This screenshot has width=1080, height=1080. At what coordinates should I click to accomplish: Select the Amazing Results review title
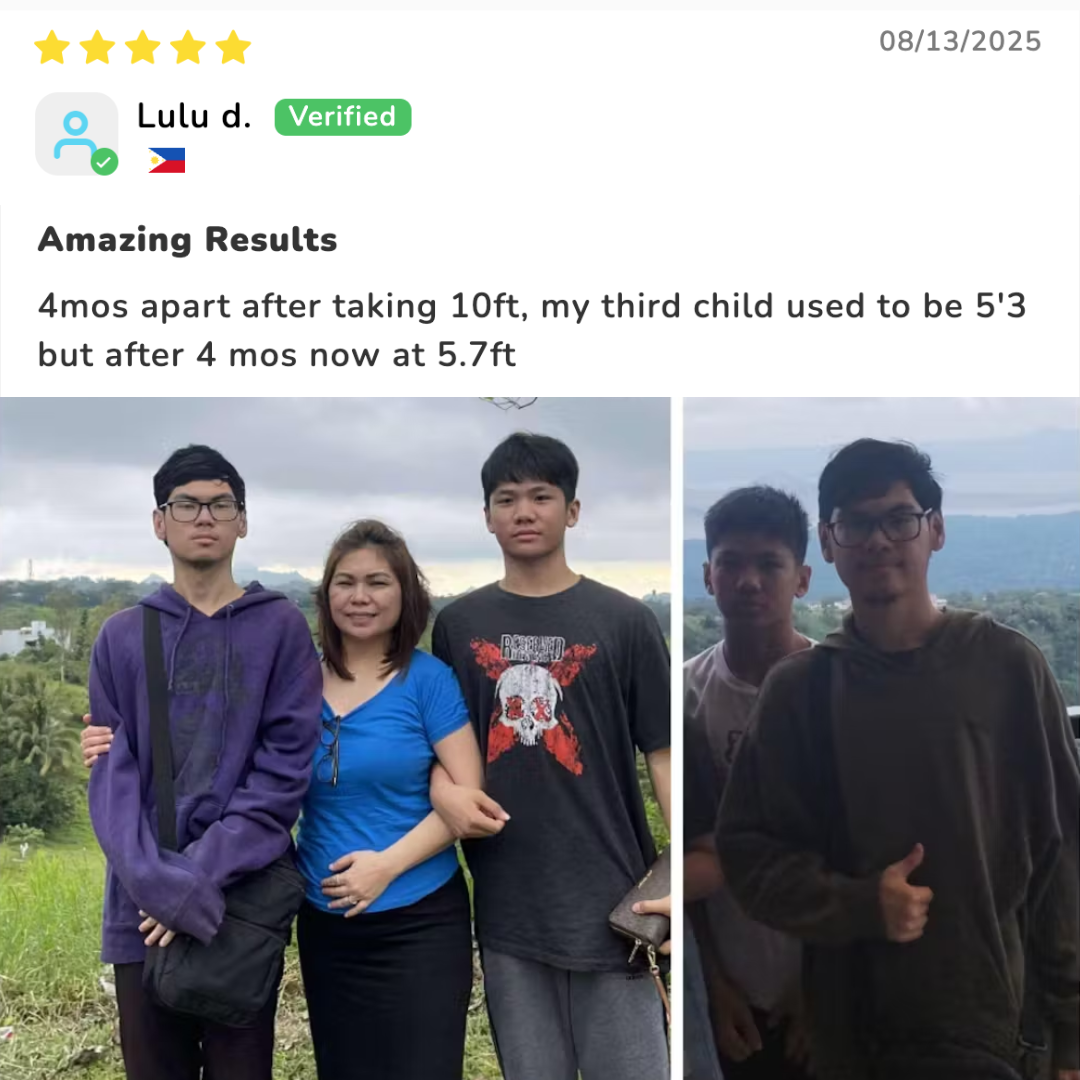[x=187, y=240]
